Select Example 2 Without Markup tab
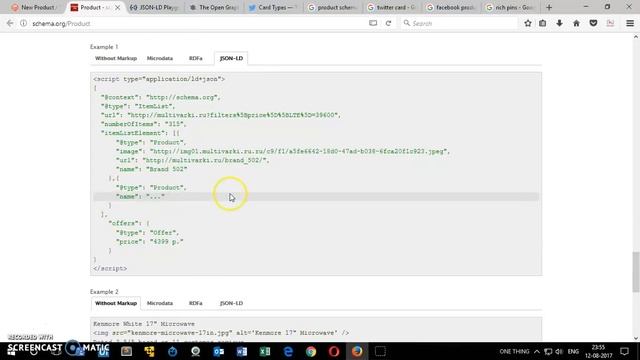640x360 pixels. click(116, 303)
